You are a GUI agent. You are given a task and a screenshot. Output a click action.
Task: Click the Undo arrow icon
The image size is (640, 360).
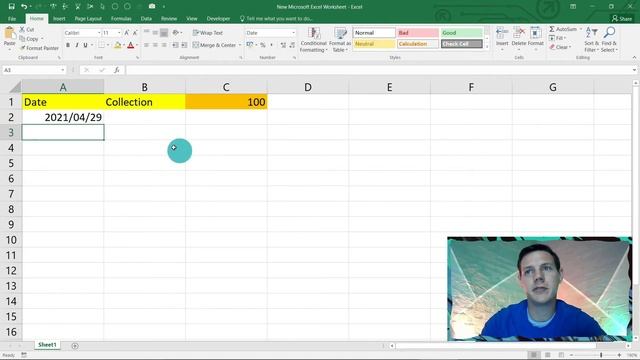point(24,7)
